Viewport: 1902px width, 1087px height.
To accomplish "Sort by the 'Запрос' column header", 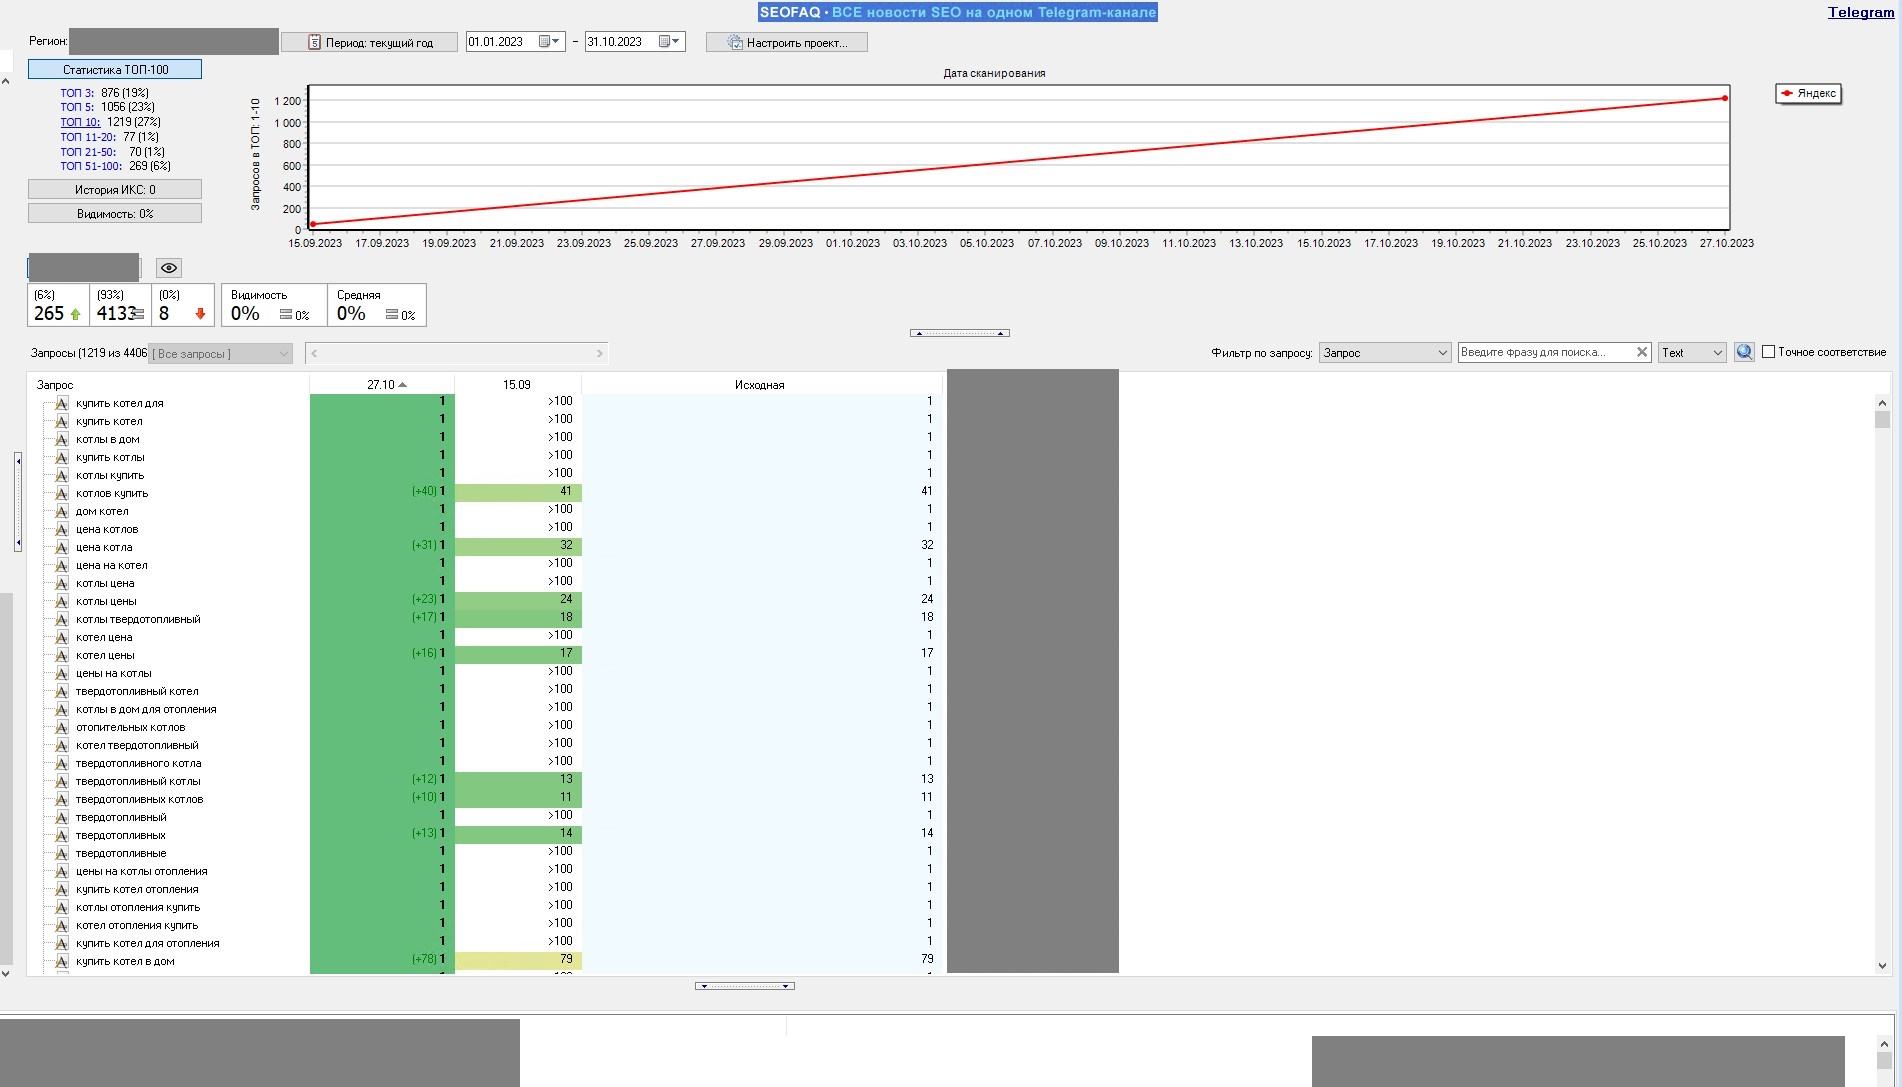I will pos(168,385).
